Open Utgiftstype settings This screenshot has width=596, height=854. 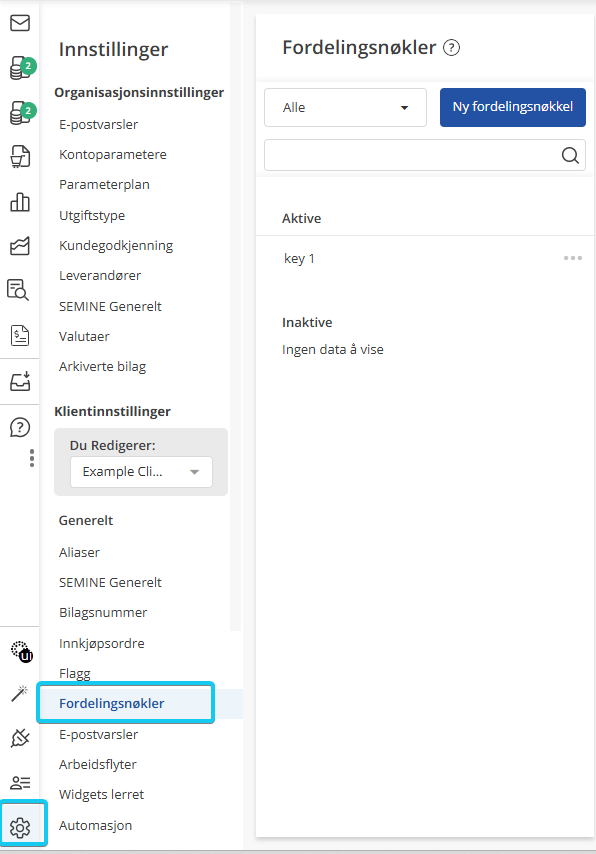pos(92,215)
